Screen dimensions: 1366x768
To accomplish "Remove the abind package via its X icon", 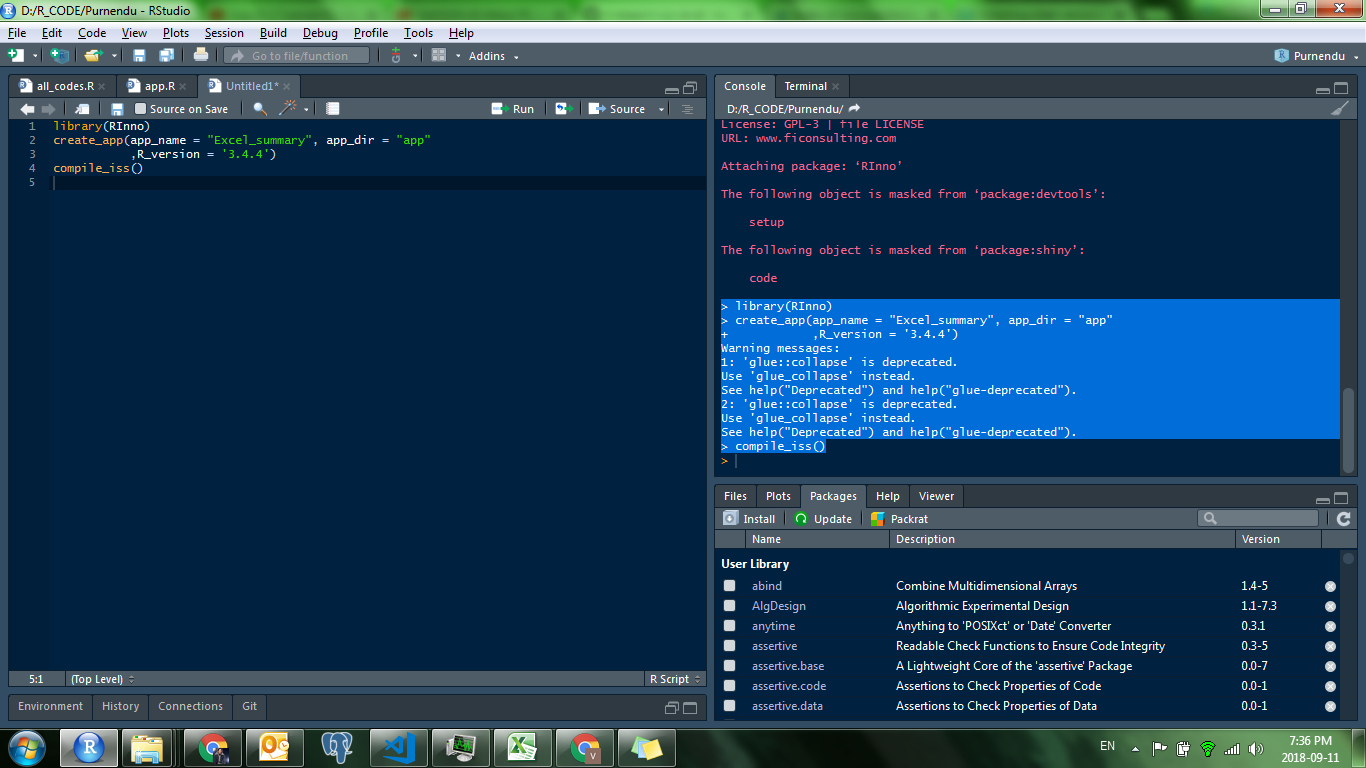I will click(x=1330, y=586).
